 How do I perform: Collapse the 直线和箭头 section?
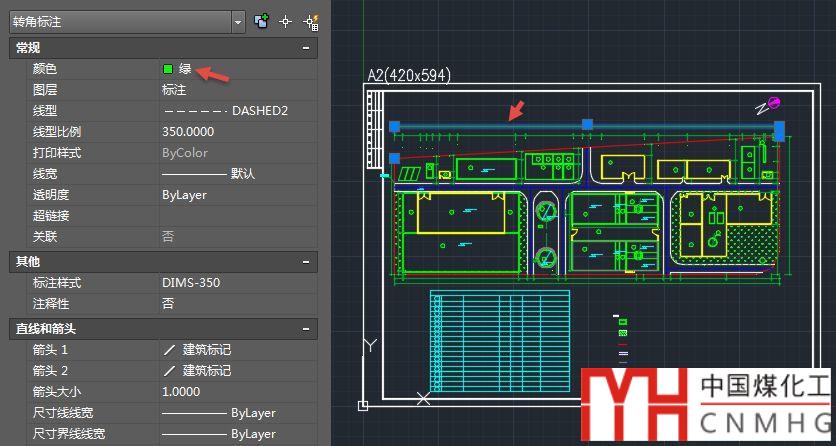(x=305, y=328)
